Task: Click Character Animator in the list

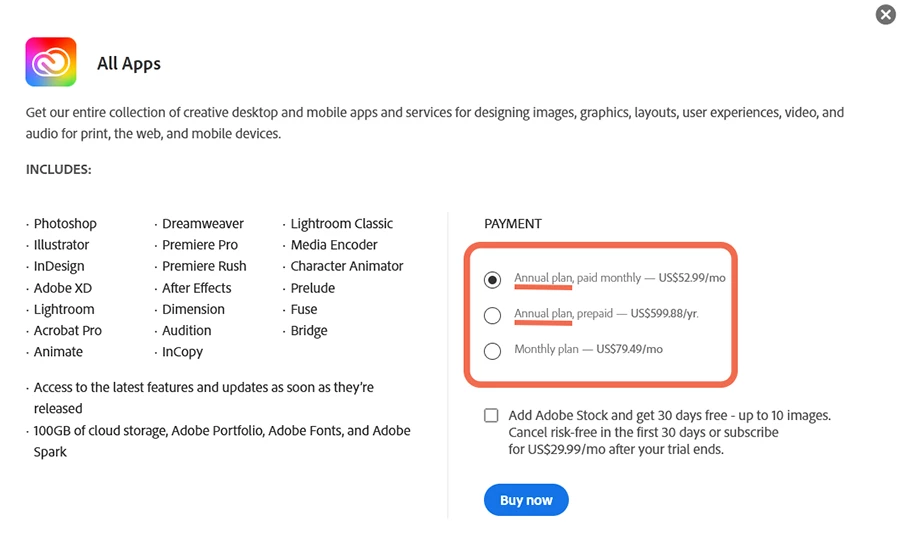Action: click(x=347, y=266)
